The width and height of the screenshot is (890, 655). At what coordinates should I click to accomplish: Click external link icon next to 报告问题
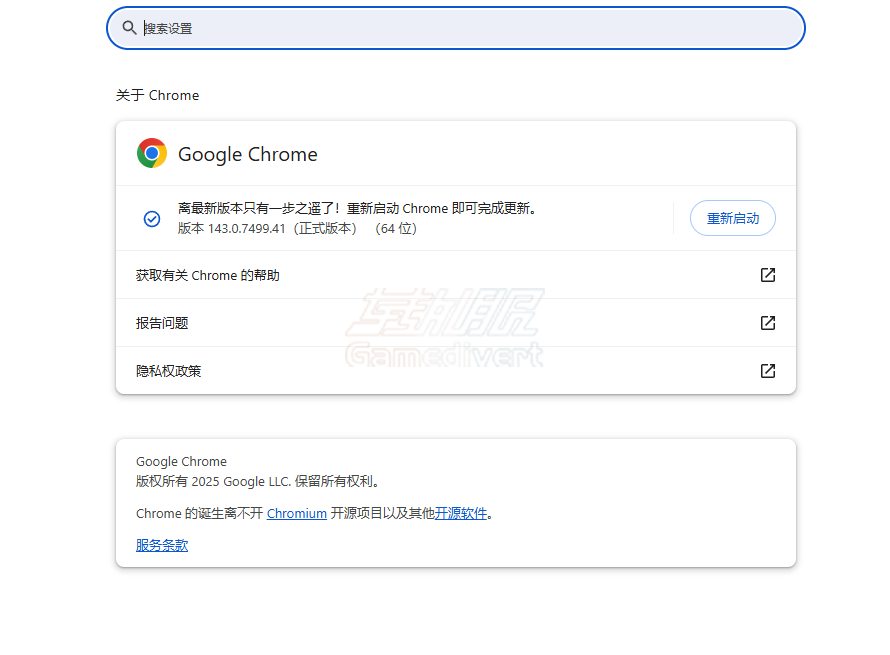[767, 322]
